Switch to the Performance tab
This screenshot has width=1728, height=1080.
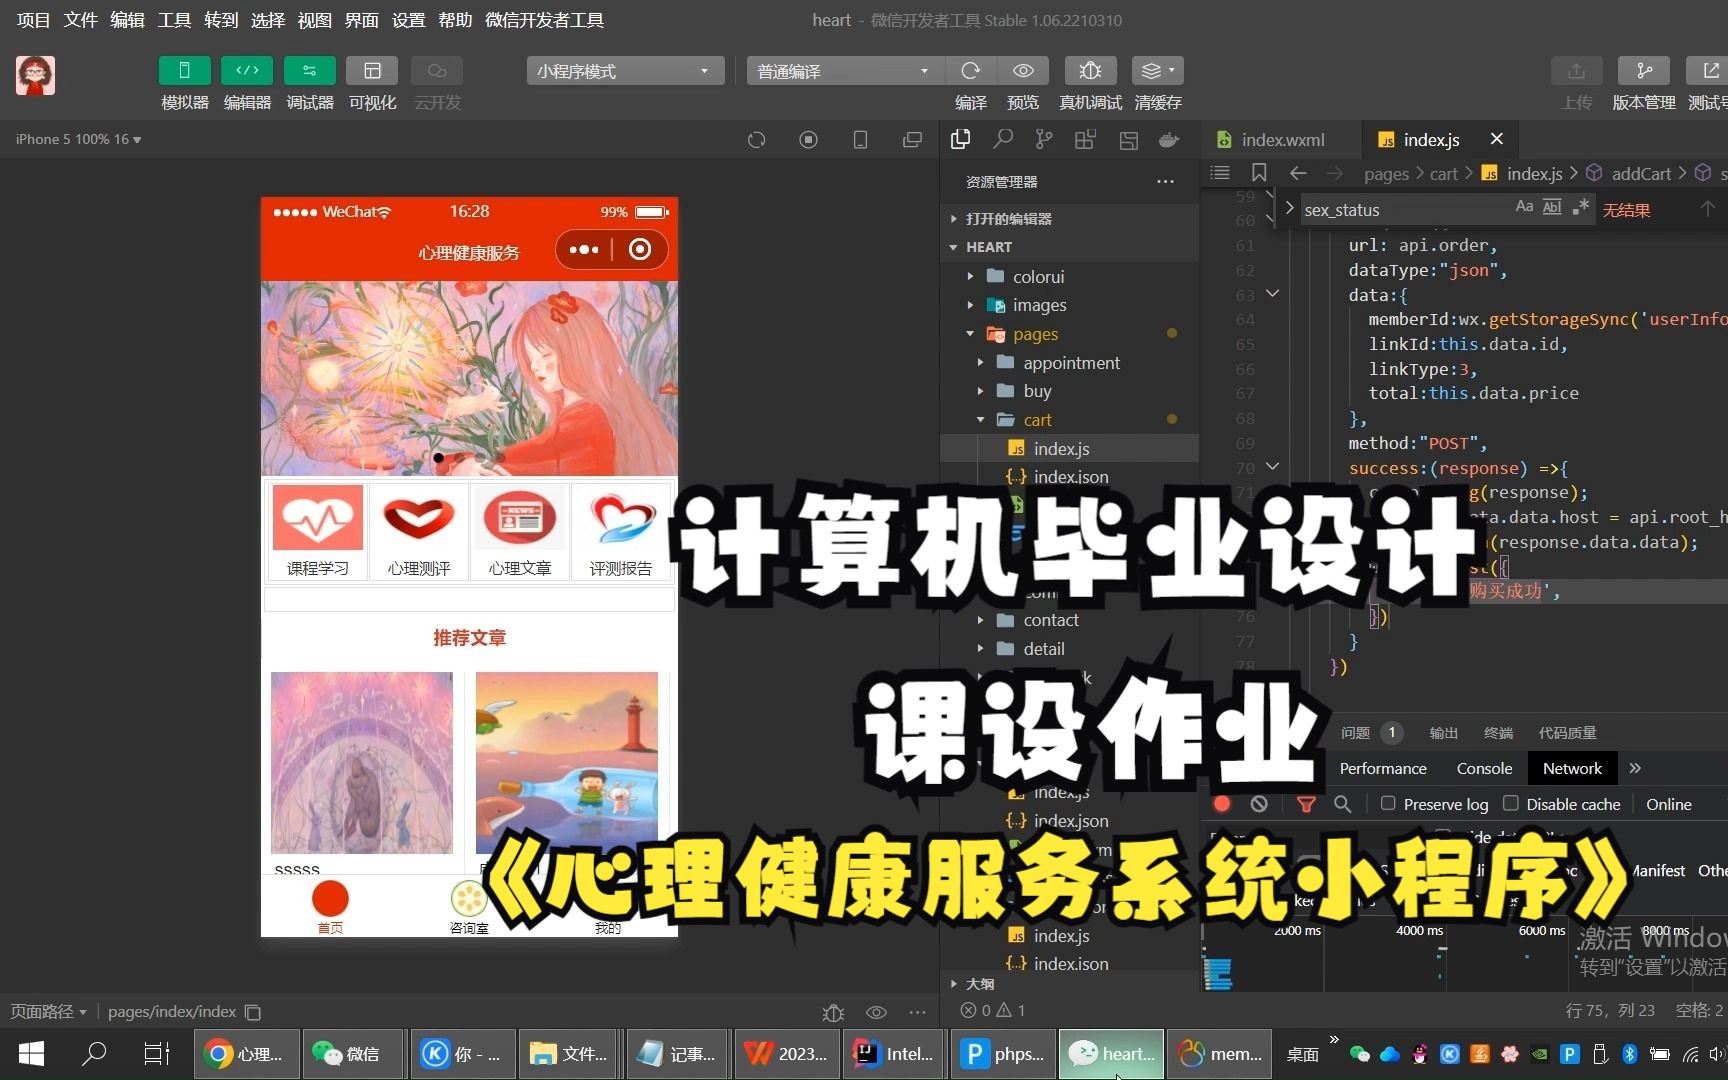[x=1383, y=768]
